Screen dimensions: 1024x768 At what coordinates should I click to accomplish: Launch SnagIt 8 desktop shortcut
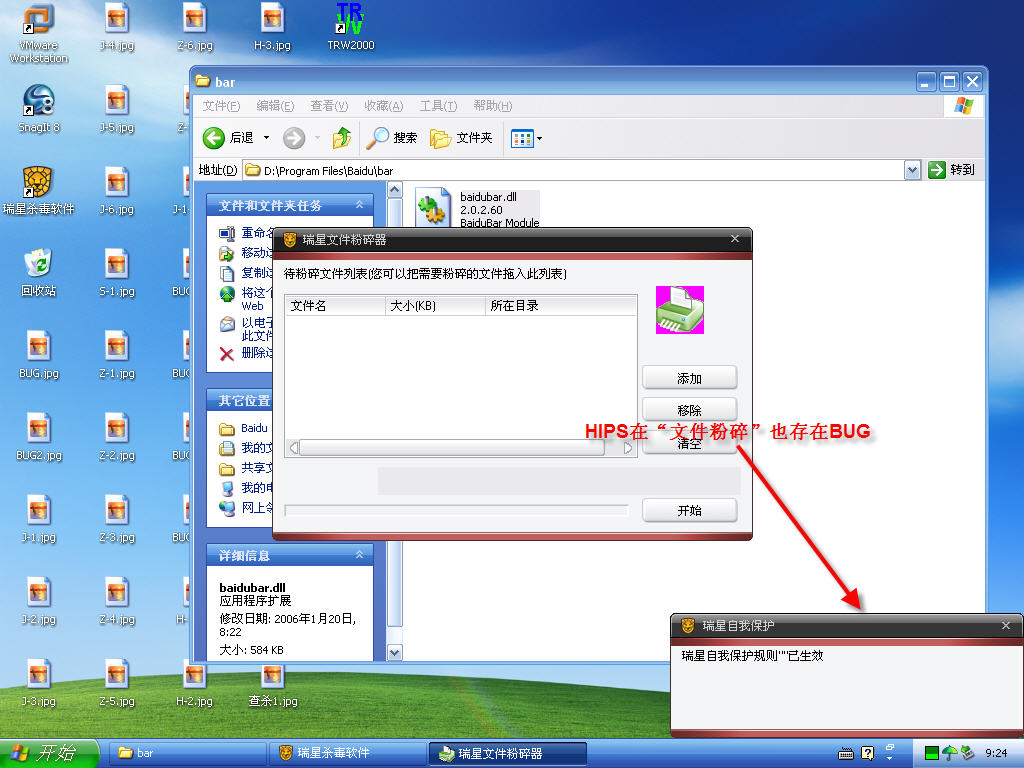[x=39, y=109]
